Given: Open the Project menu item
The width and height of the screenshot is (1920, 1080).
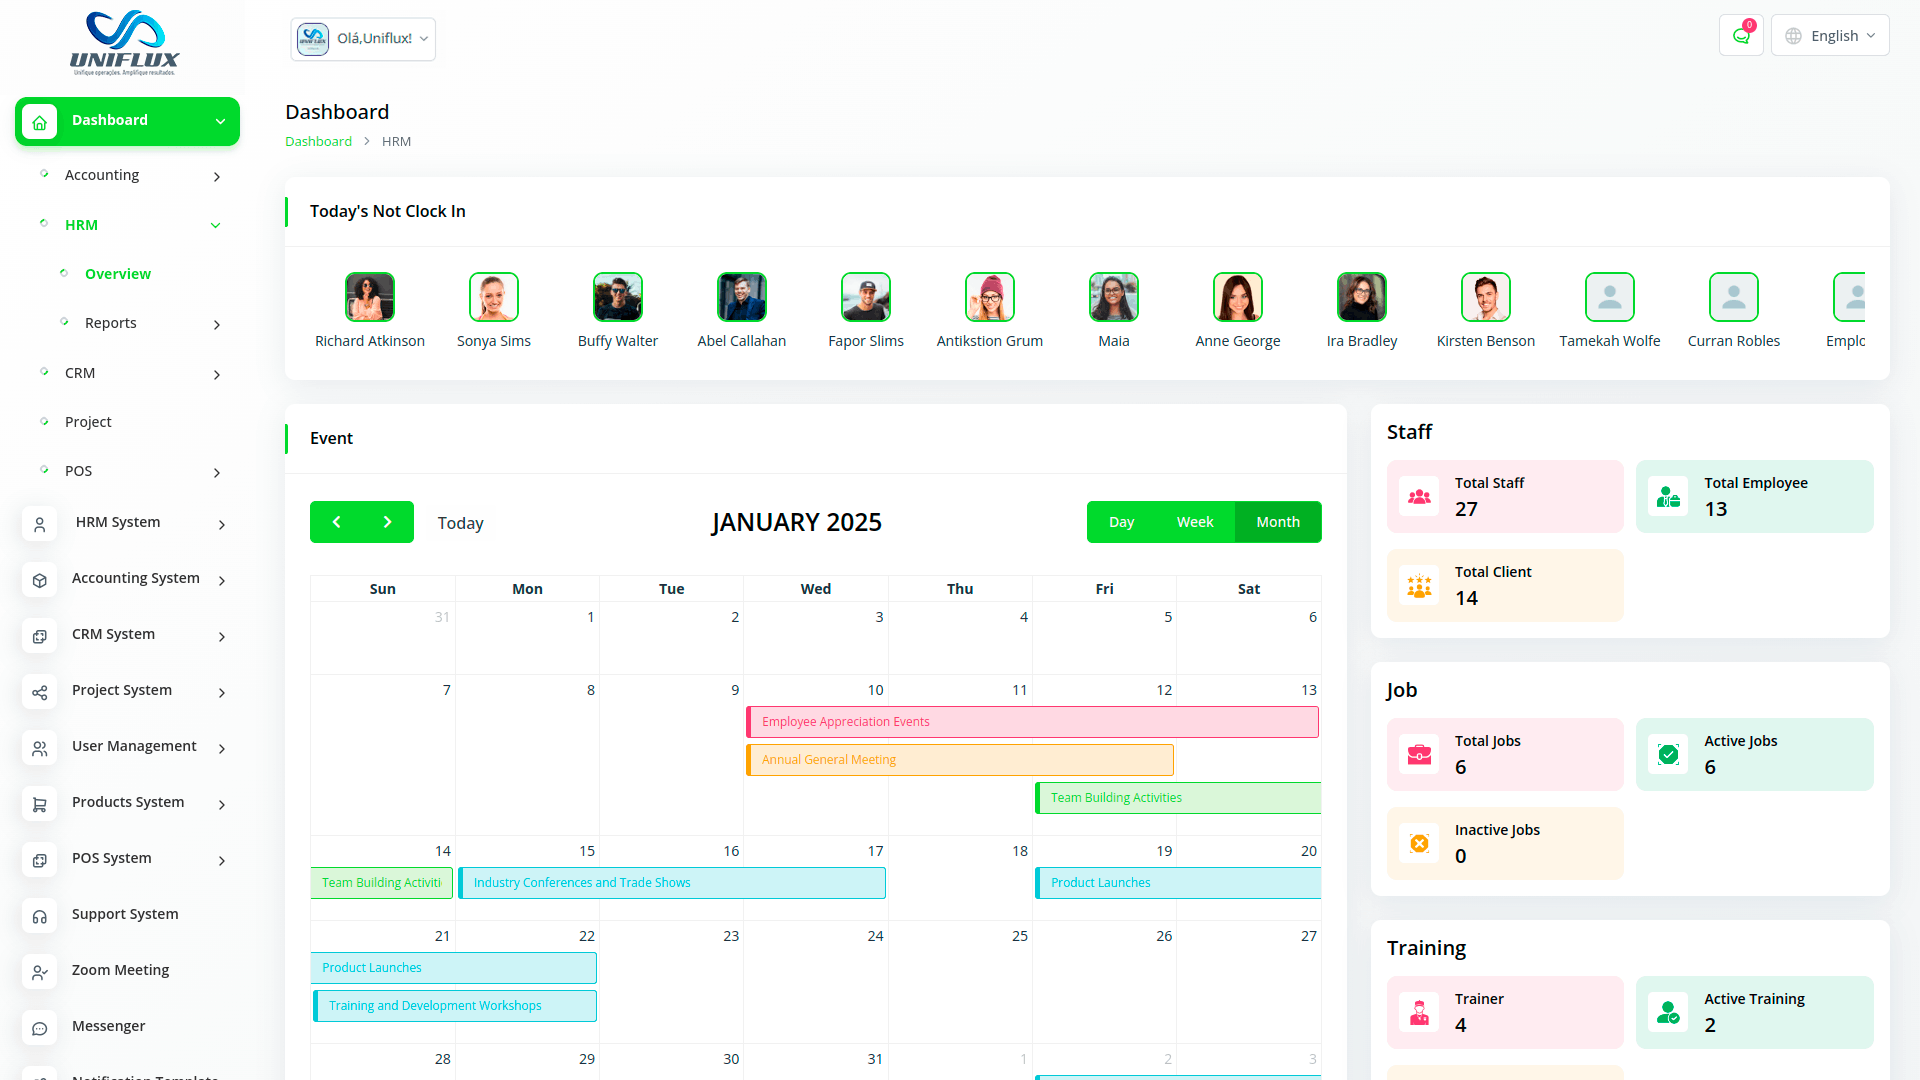Looking at the screenshot, I should (x=88, y=422).
